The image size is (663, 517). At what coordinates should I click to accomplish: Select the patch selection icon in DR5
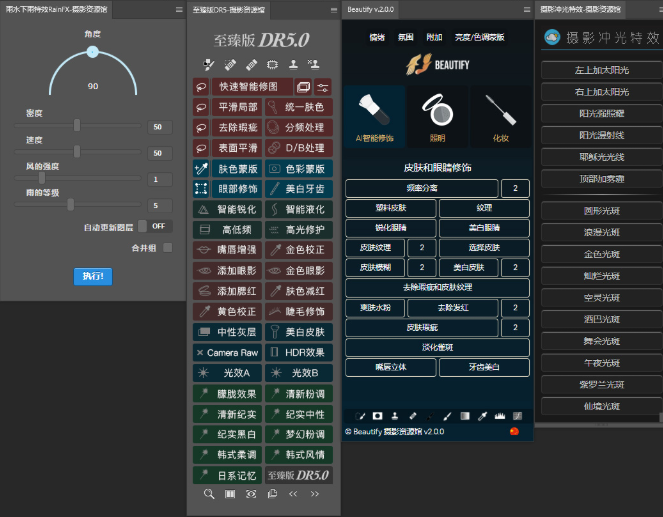point(272,65)
